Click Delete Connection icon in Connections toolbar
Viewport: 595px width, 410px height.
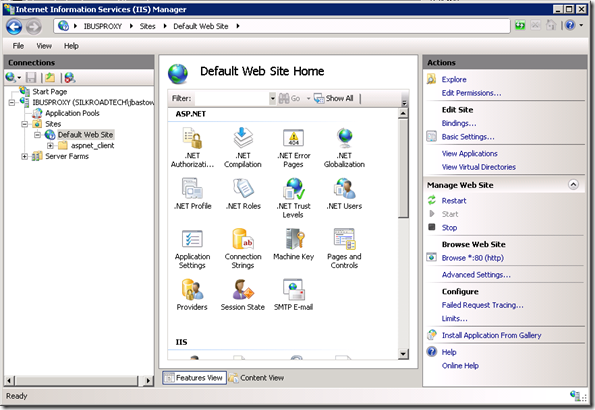pyautogui.click(x=69, y=78)
